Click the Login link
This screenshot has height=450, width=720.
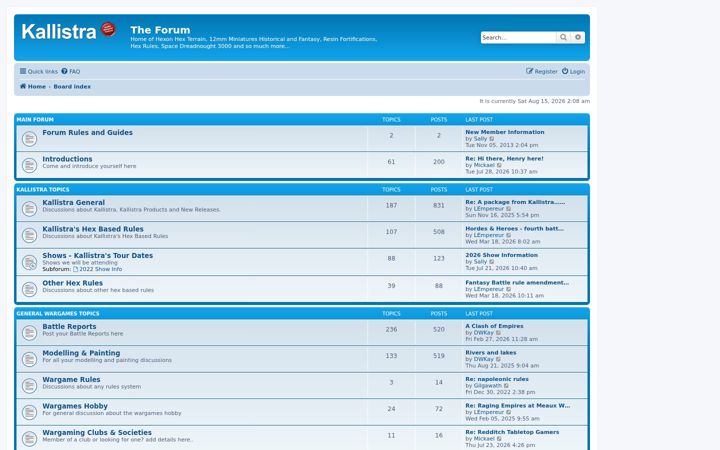coord(574,72)
